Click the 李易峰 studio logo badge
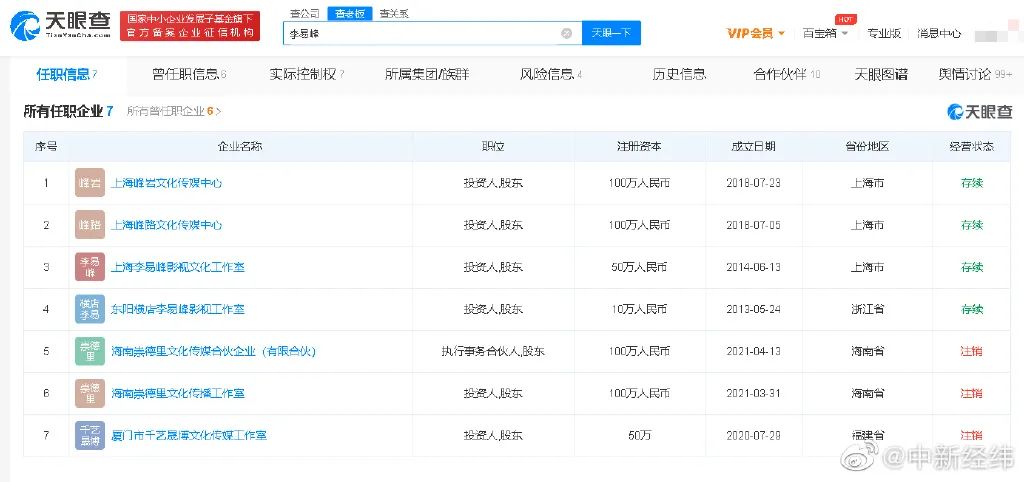The width and height of the screenshot is (1024, 482). point(90,267)
